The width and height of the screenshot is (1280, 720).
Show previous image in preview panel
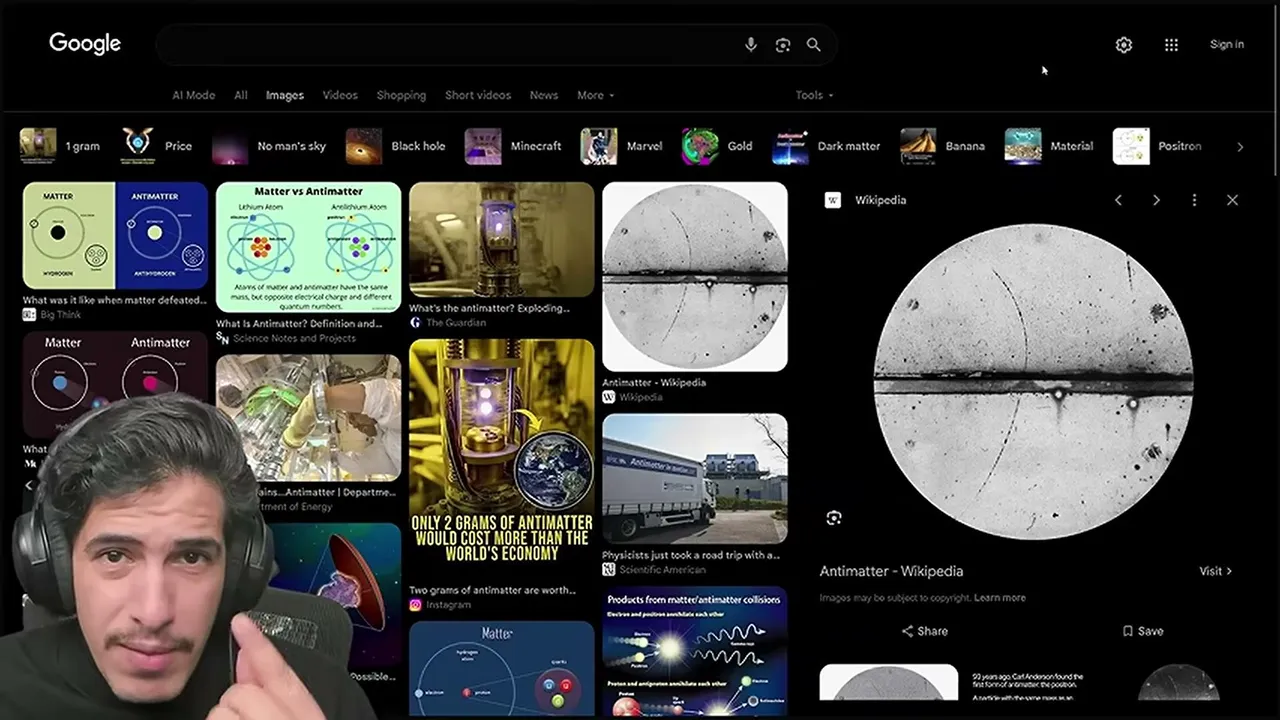click(x=1118, y=200)
